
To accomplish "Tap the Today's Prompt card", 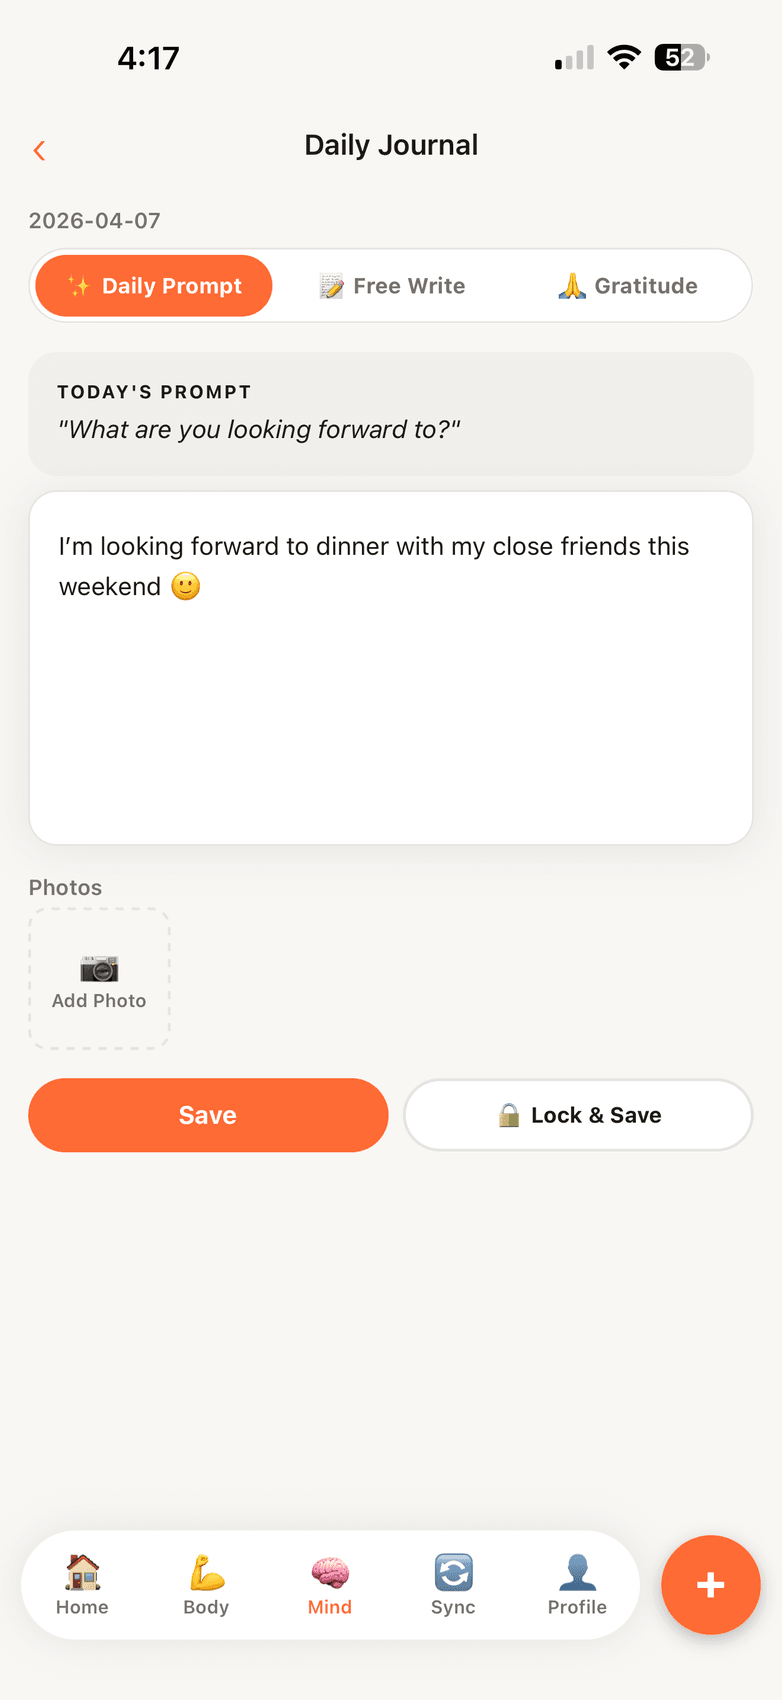I will point(391,413).
